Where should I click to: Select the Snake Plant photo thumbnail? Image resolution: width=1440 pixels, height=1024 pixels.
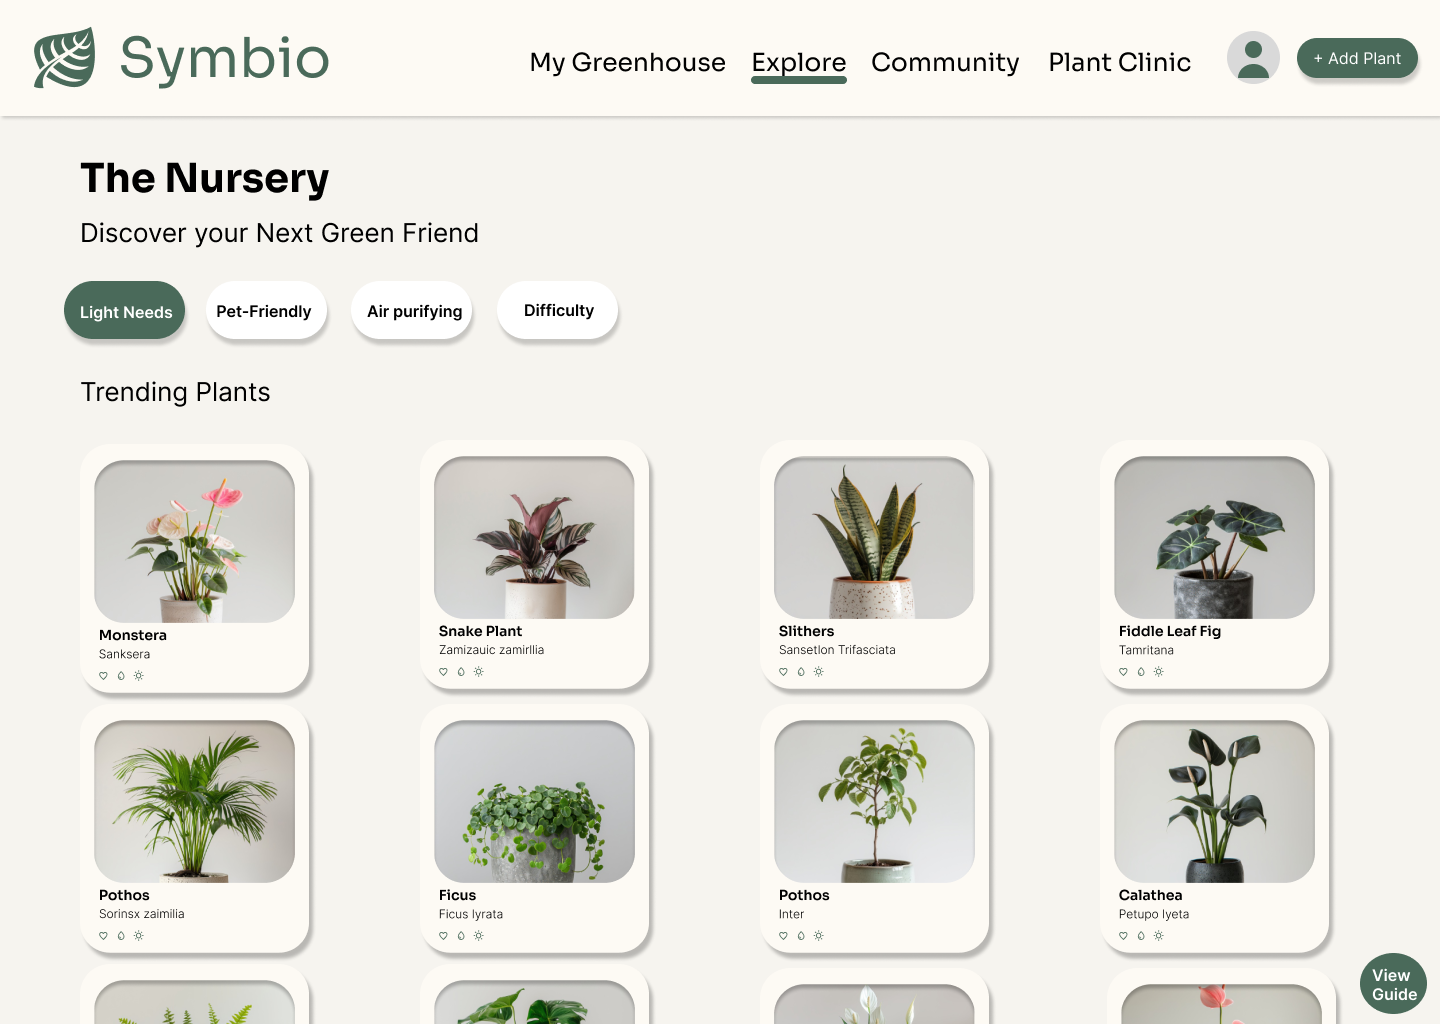tap(534, 537)
